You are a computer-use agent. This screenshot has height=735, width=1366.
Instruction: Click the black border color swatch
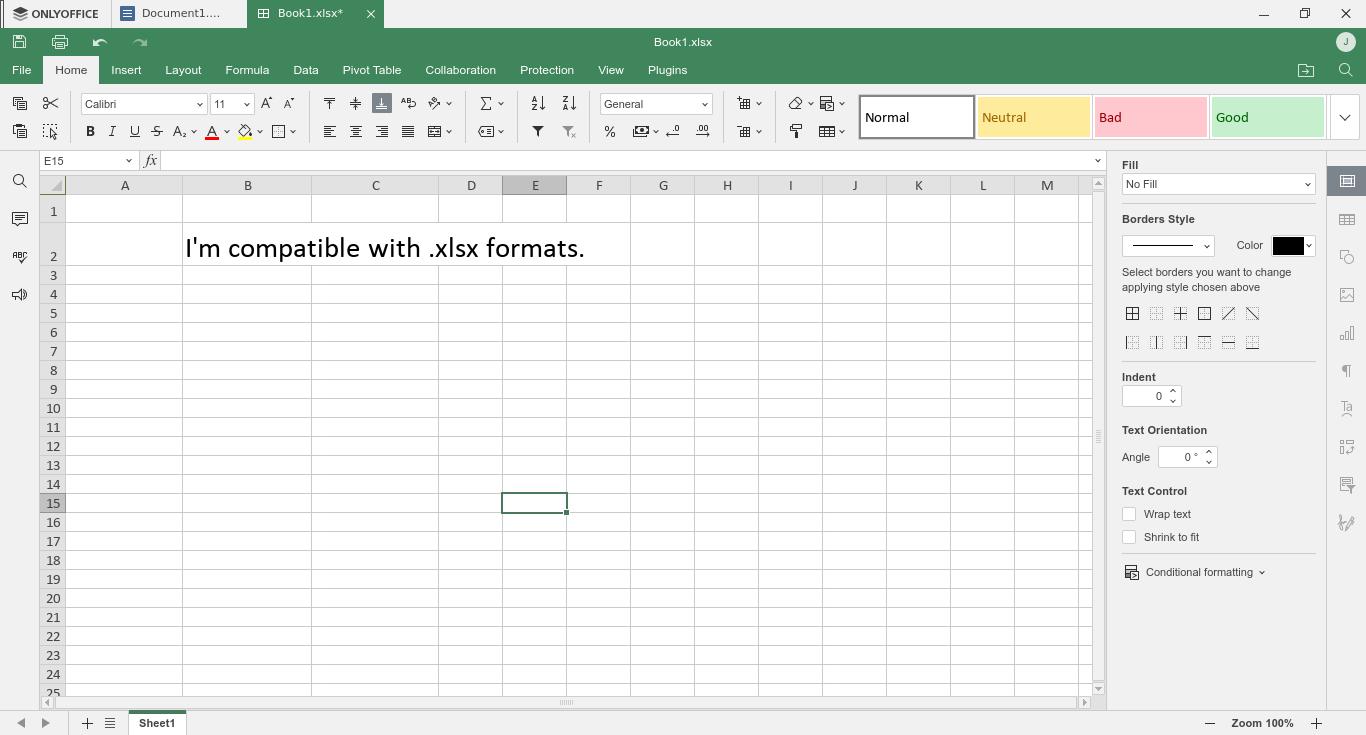(1287, 246)
